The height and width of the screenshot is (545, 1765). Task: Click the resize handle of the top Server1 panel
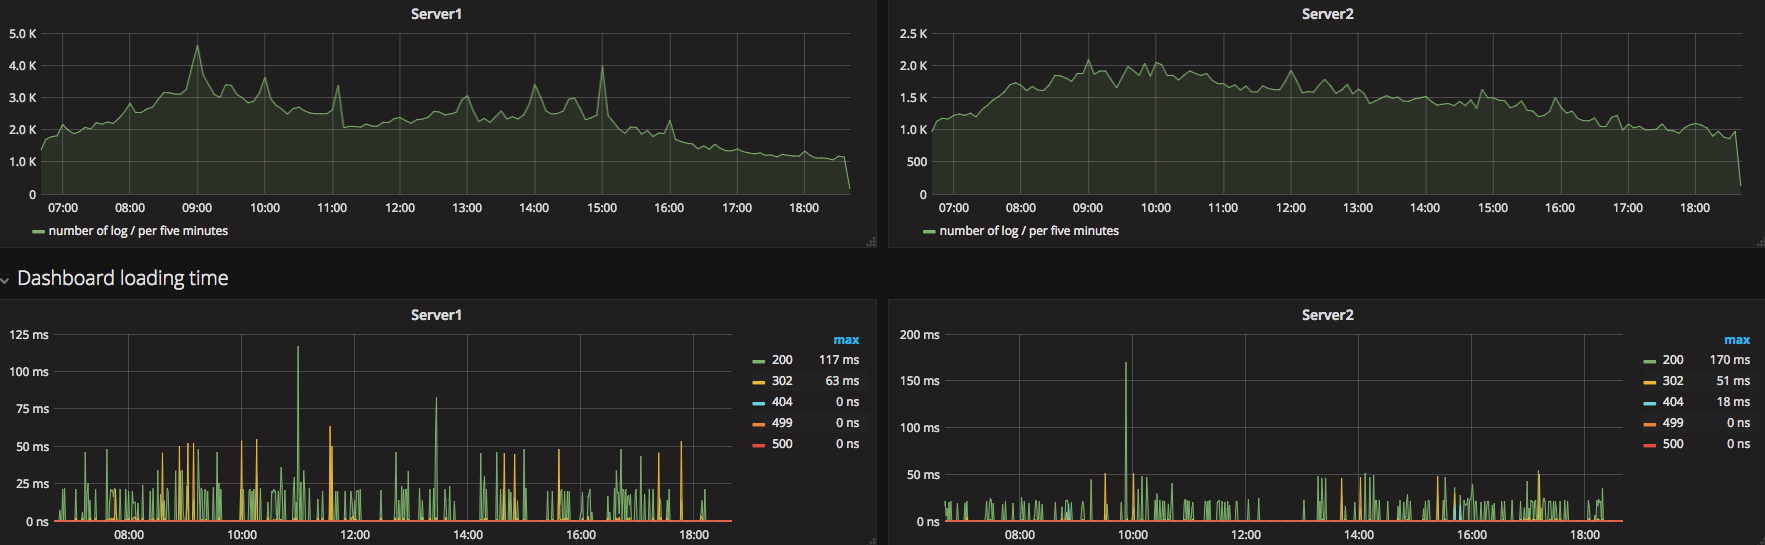click(871, 242)
